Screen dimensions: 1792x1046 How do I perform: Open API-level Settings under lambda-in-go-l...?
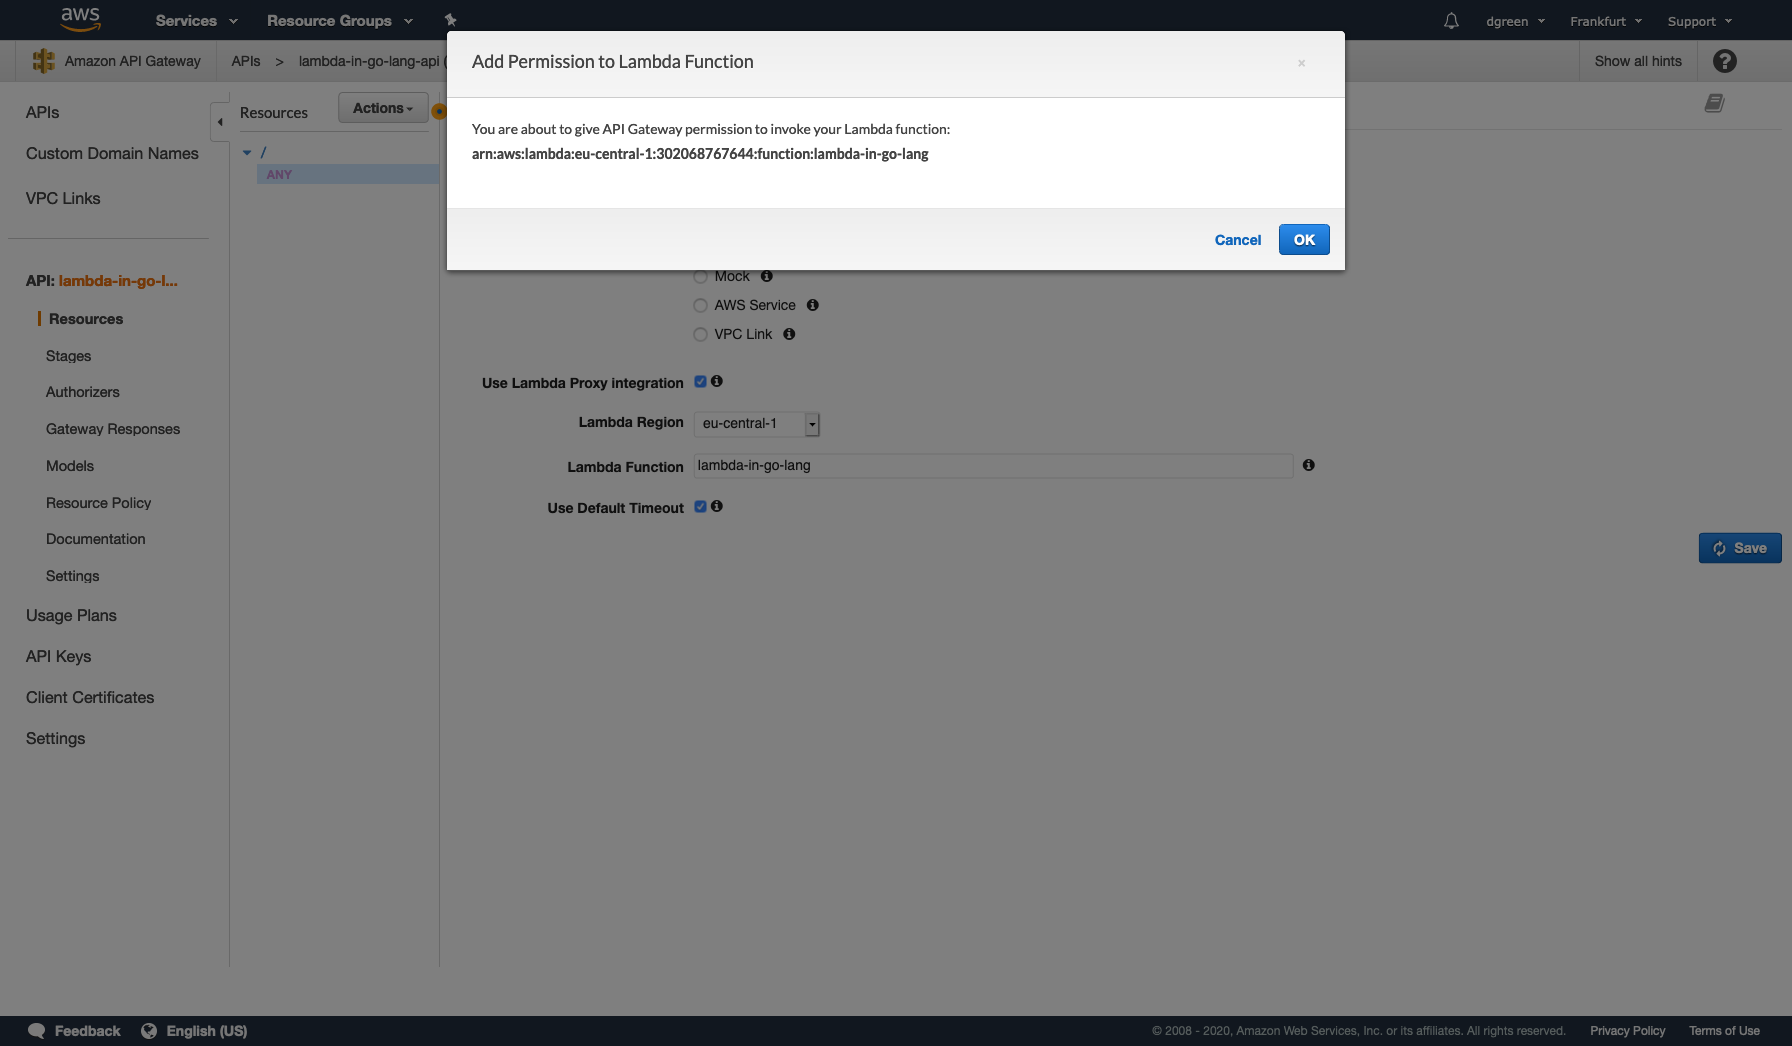click(72, 576)
